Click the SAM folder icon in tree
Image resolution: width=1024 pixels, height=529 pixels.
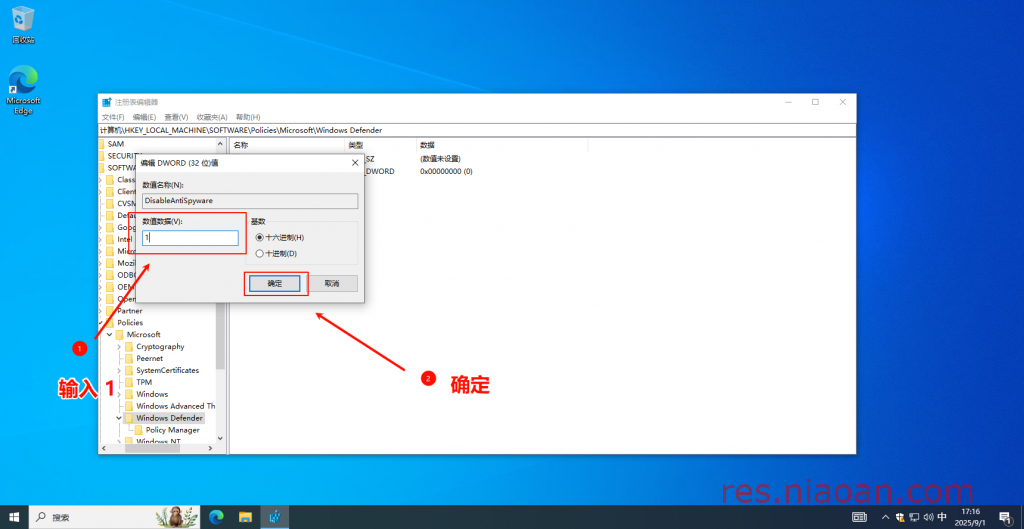click(101, 144)
